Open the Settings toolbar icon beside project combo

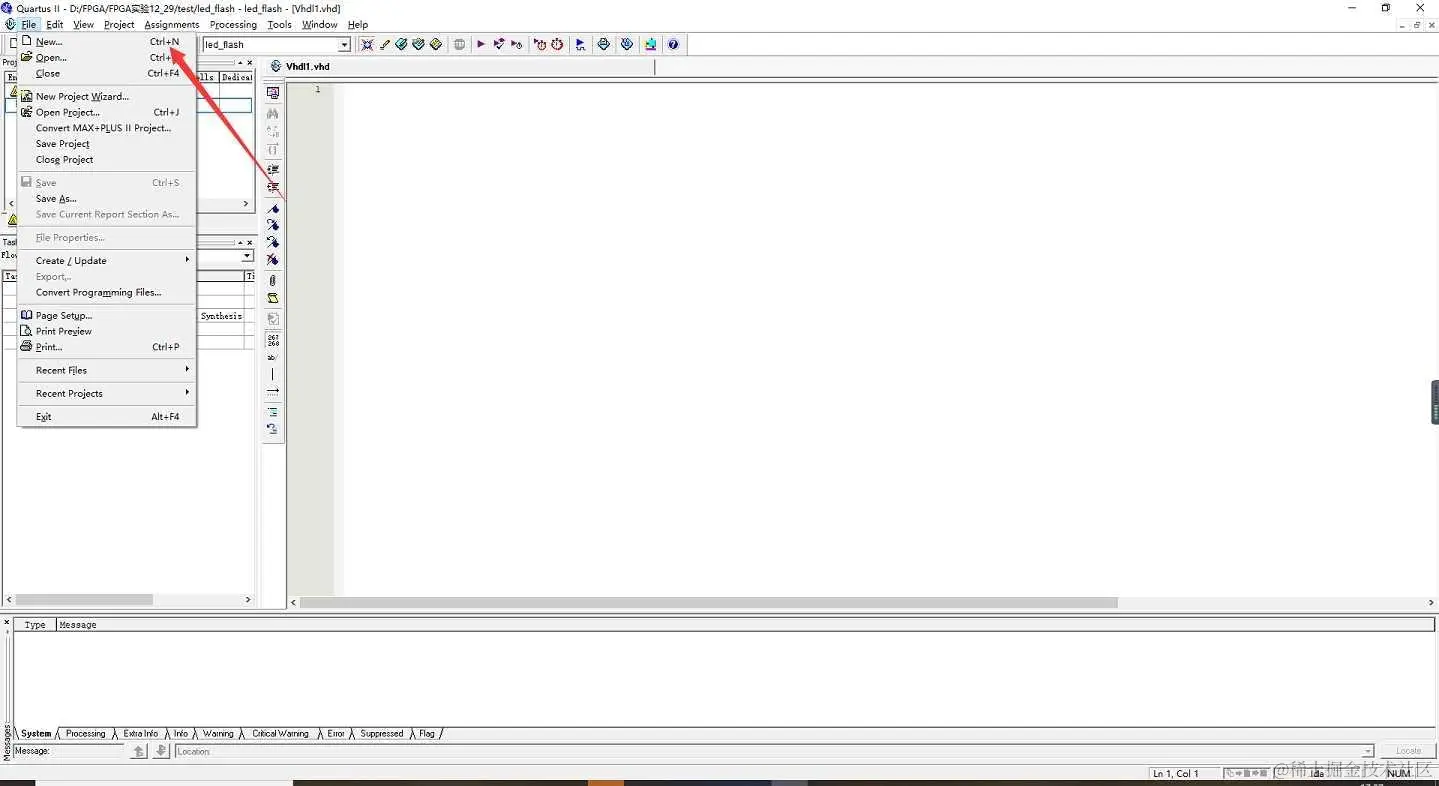(367, 44)
